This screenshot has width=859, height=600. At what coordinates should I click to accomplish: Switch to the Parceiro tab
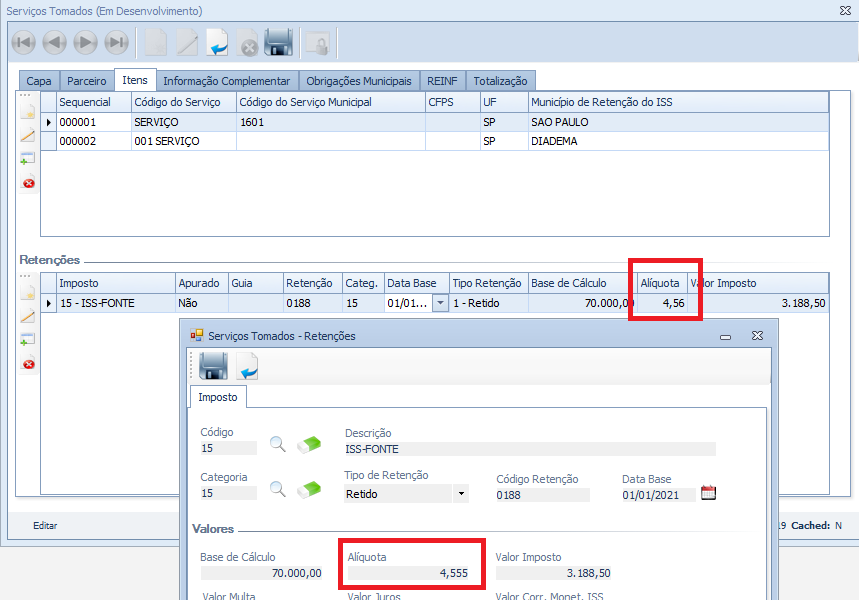[86, 81]
